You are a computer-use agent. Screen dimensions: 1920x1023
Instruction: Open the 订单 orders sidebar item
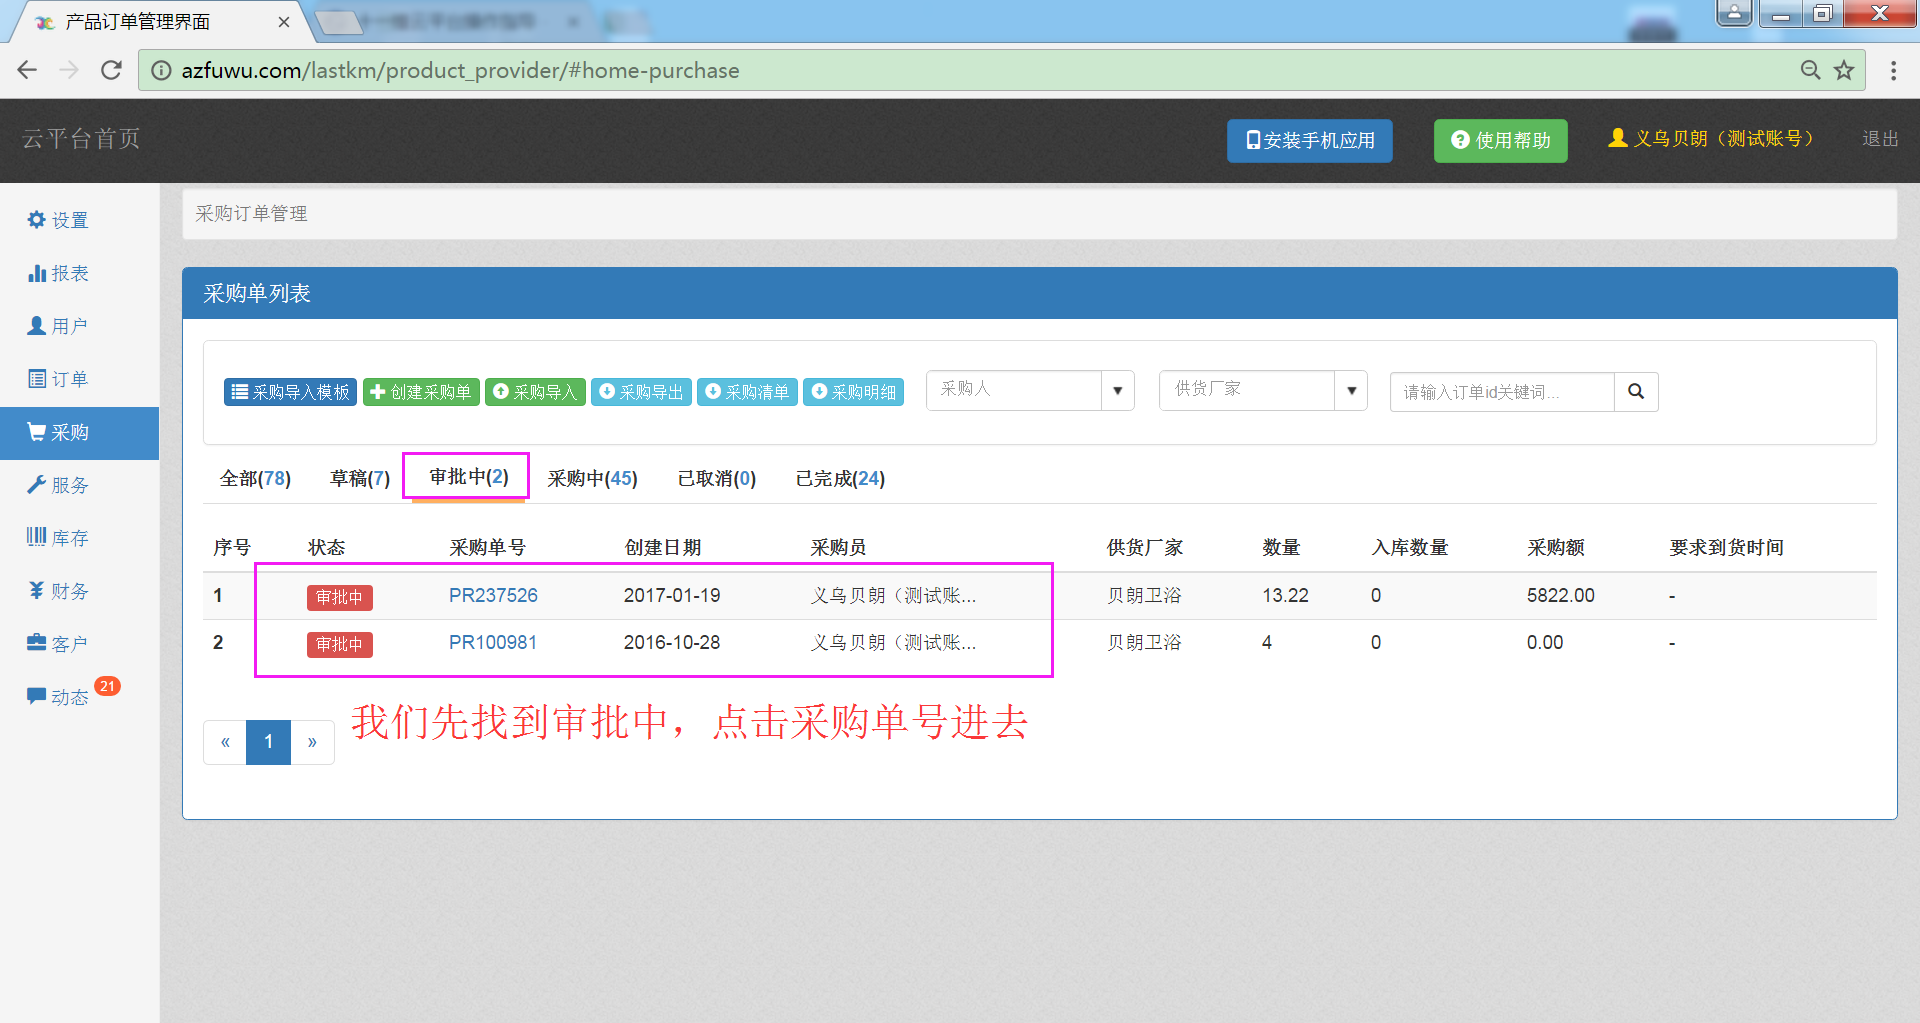(58, 379)
